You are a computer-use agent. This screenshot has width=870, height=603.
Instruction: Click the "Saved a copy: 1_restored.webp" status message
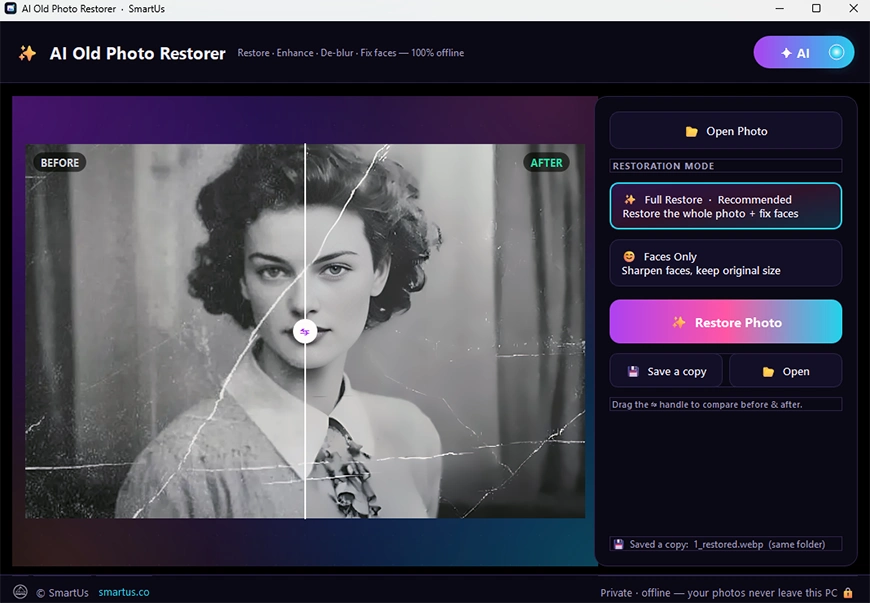(726, 544)
